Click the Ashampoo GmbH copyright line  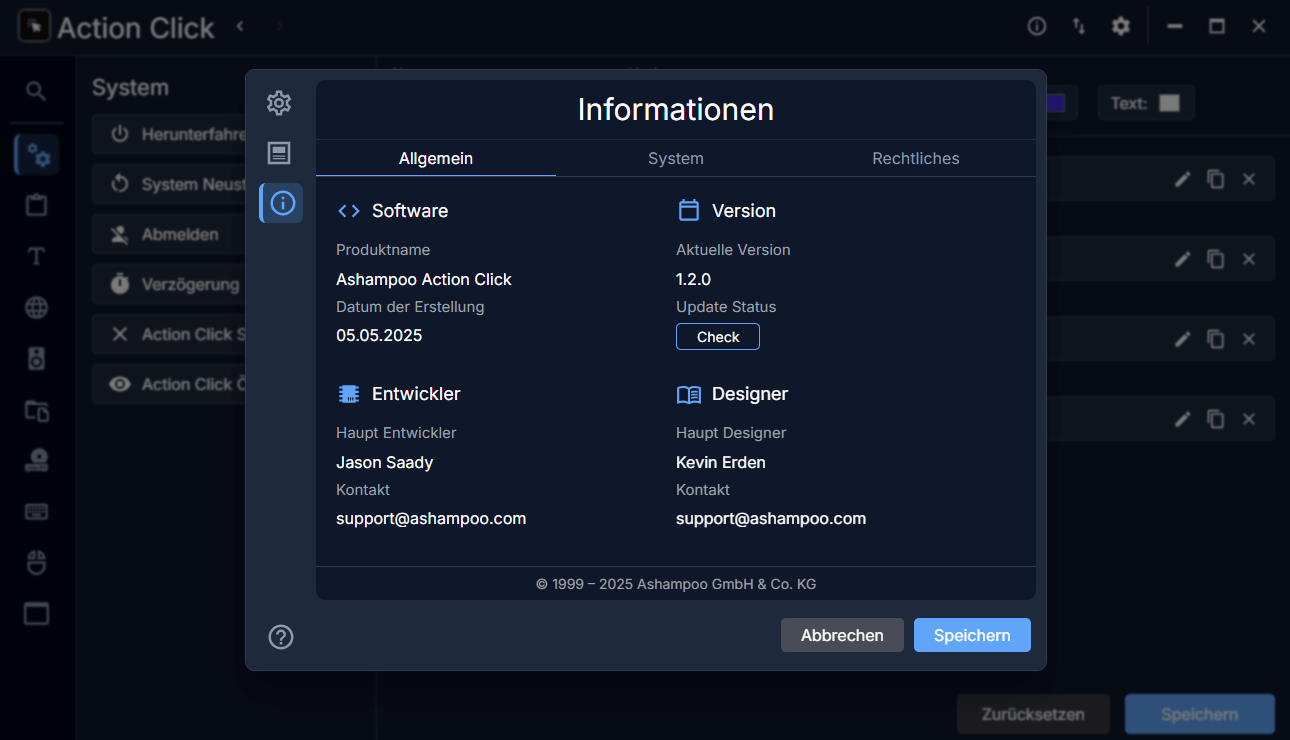pos(676,584)
